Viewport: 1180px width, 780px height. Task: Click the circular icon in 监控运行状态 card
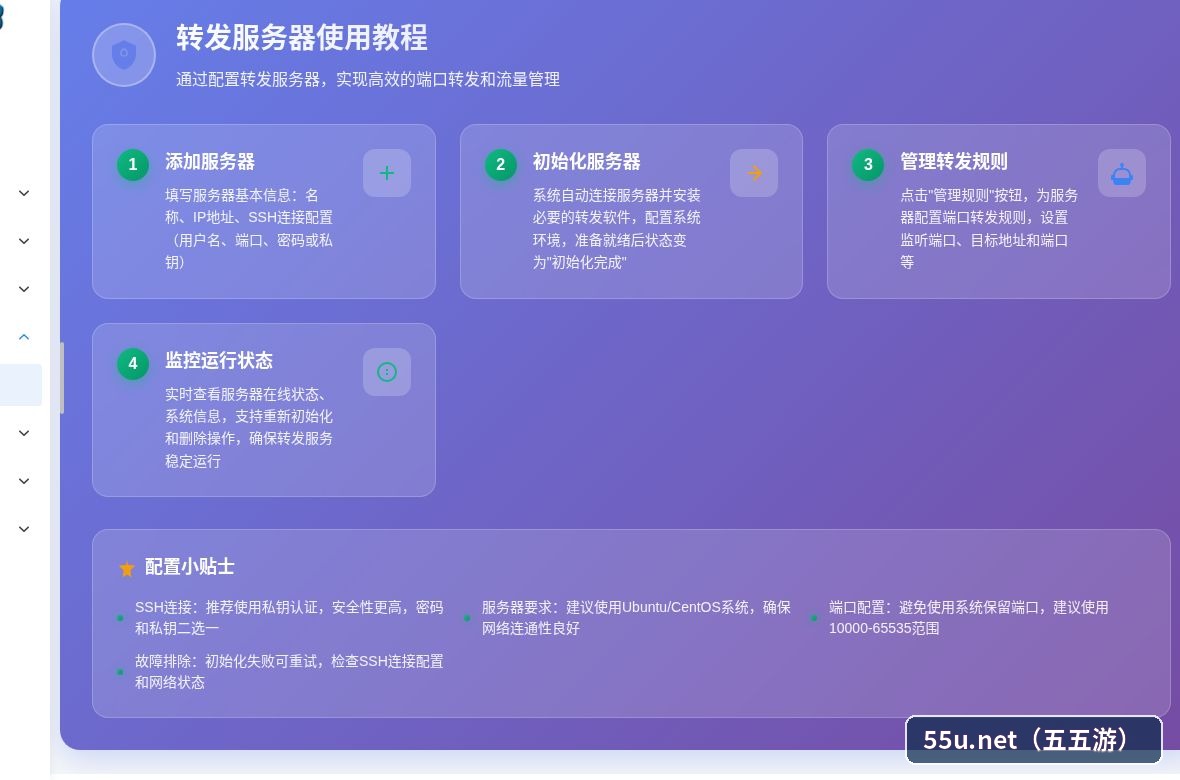[x=387, y=372]
